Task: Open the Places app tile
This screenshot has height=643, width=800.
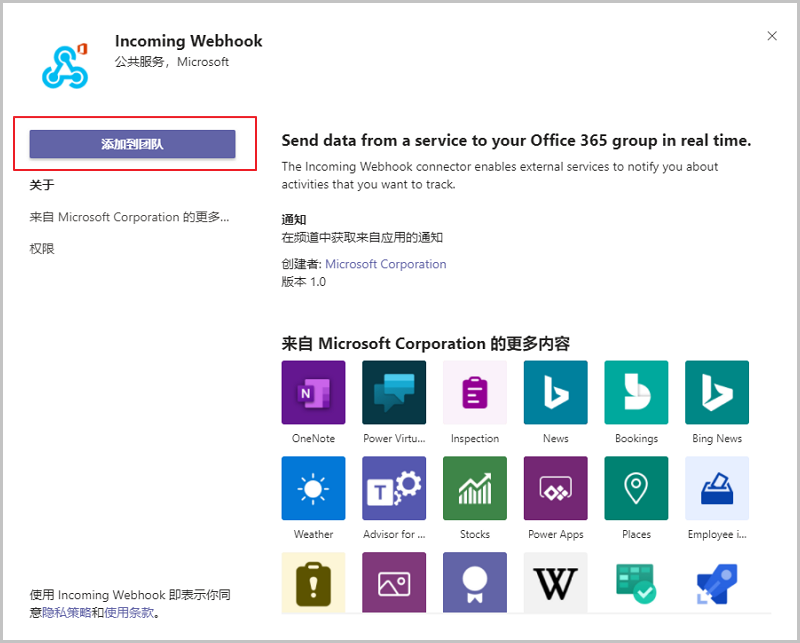Action: pos(636,489)
